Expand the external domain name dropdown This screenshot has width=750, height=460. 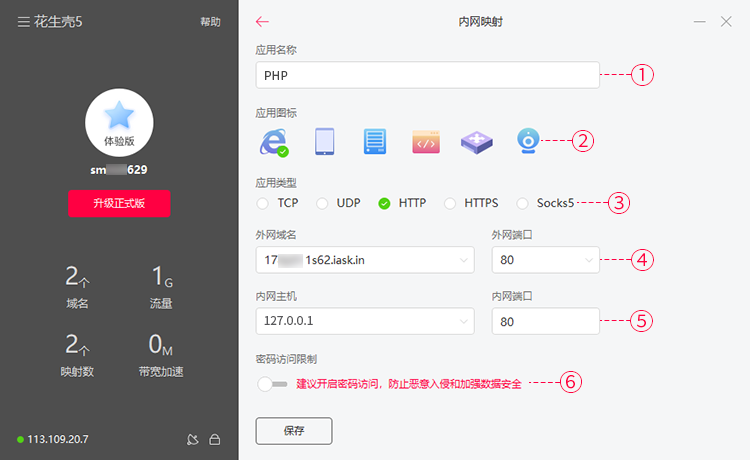pos(365,260)
